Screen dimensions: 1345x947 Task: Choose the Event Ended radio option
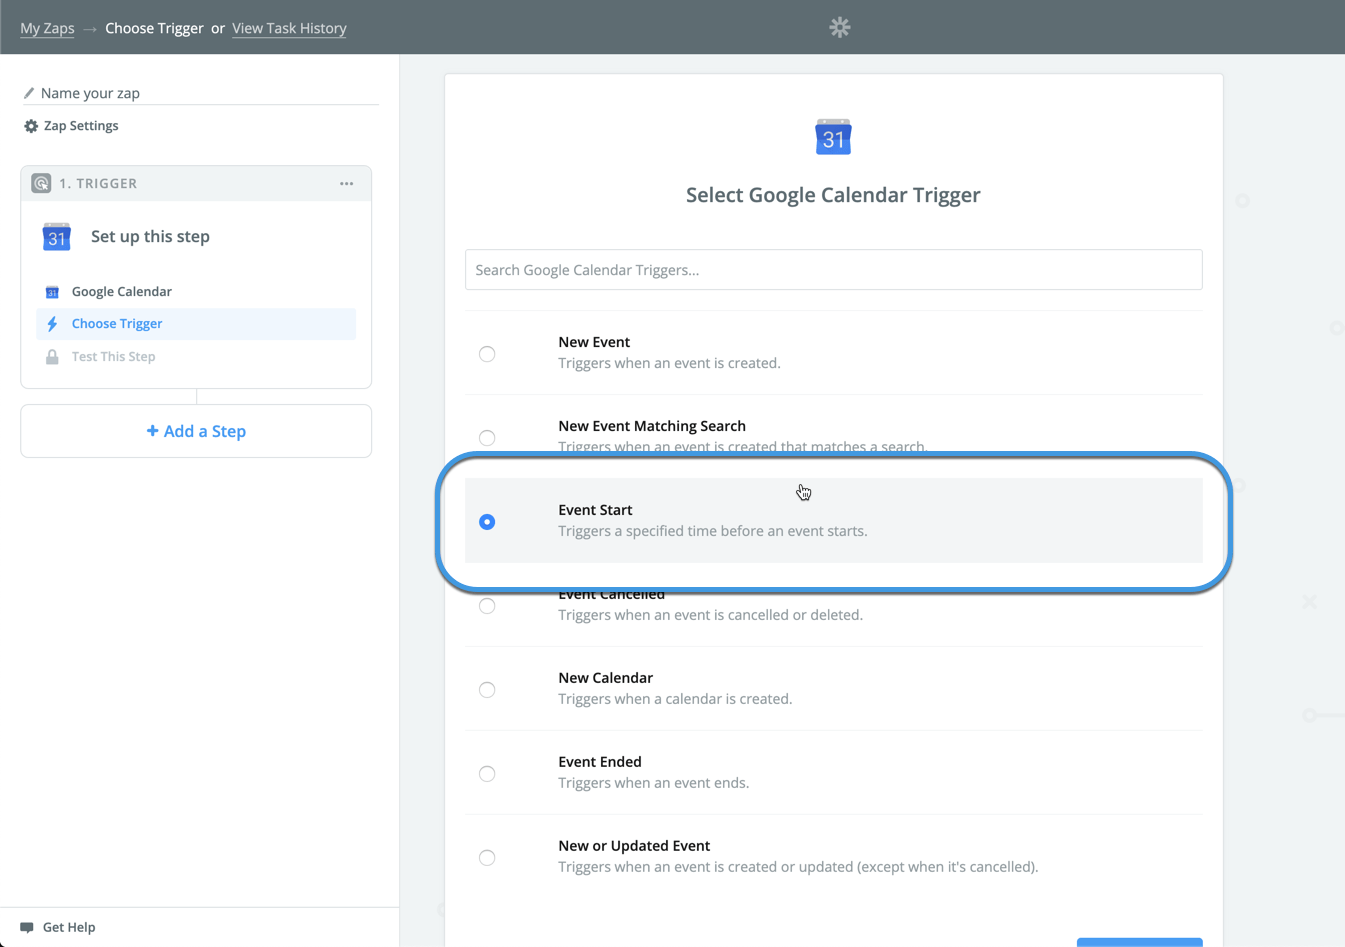(487, 774)
